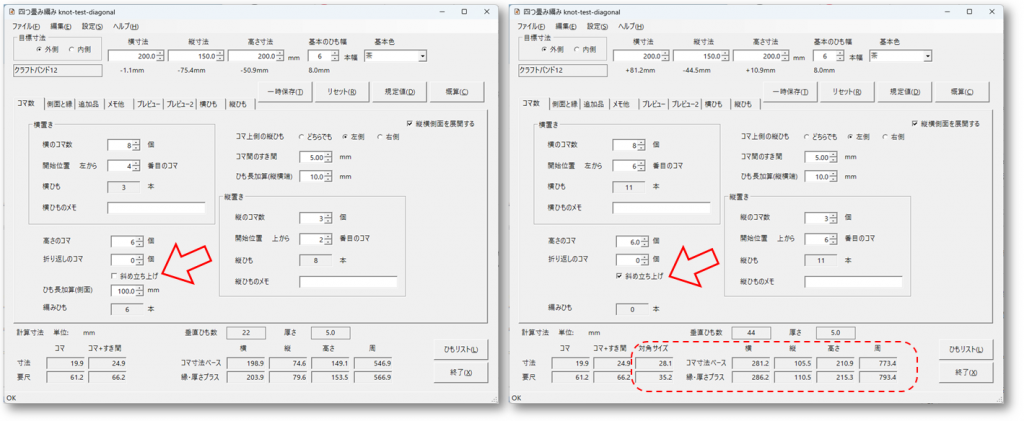Open 基本色 dropdown in right window
Screen dimensions: 1024x421
tap(927, 57)
